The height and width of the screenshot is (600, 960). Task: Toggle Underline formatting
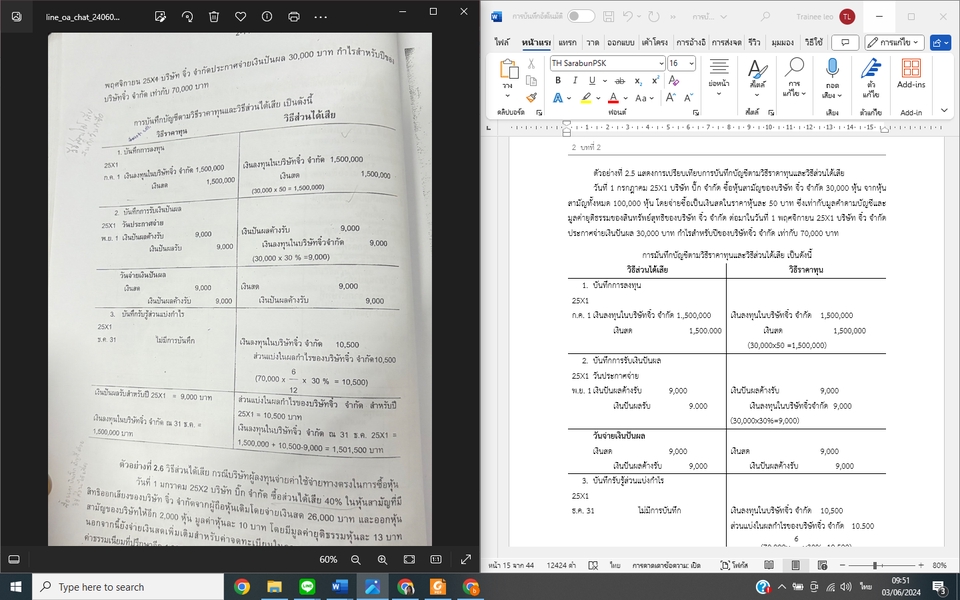591,80
